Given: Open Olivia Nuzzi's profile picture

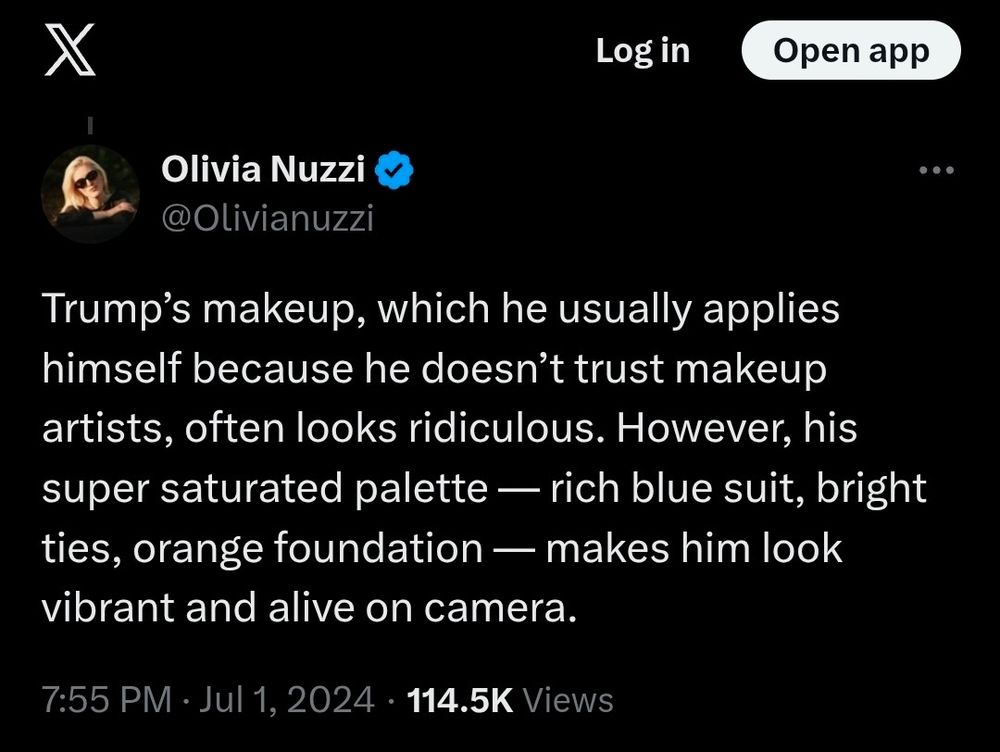Looking at the screenshot, I should [90, 194].
